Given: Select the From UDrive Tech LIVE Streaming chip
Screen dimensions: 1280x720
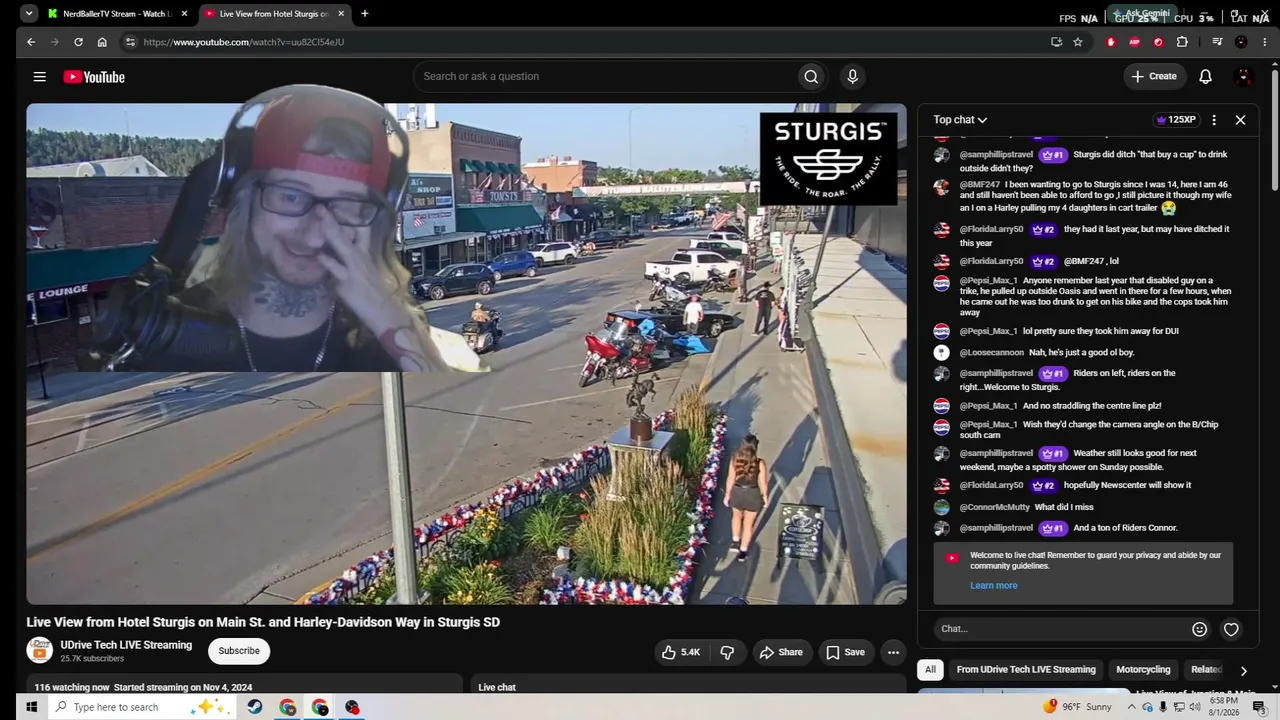Looking at the screenshot, I should pos(1026,670).
